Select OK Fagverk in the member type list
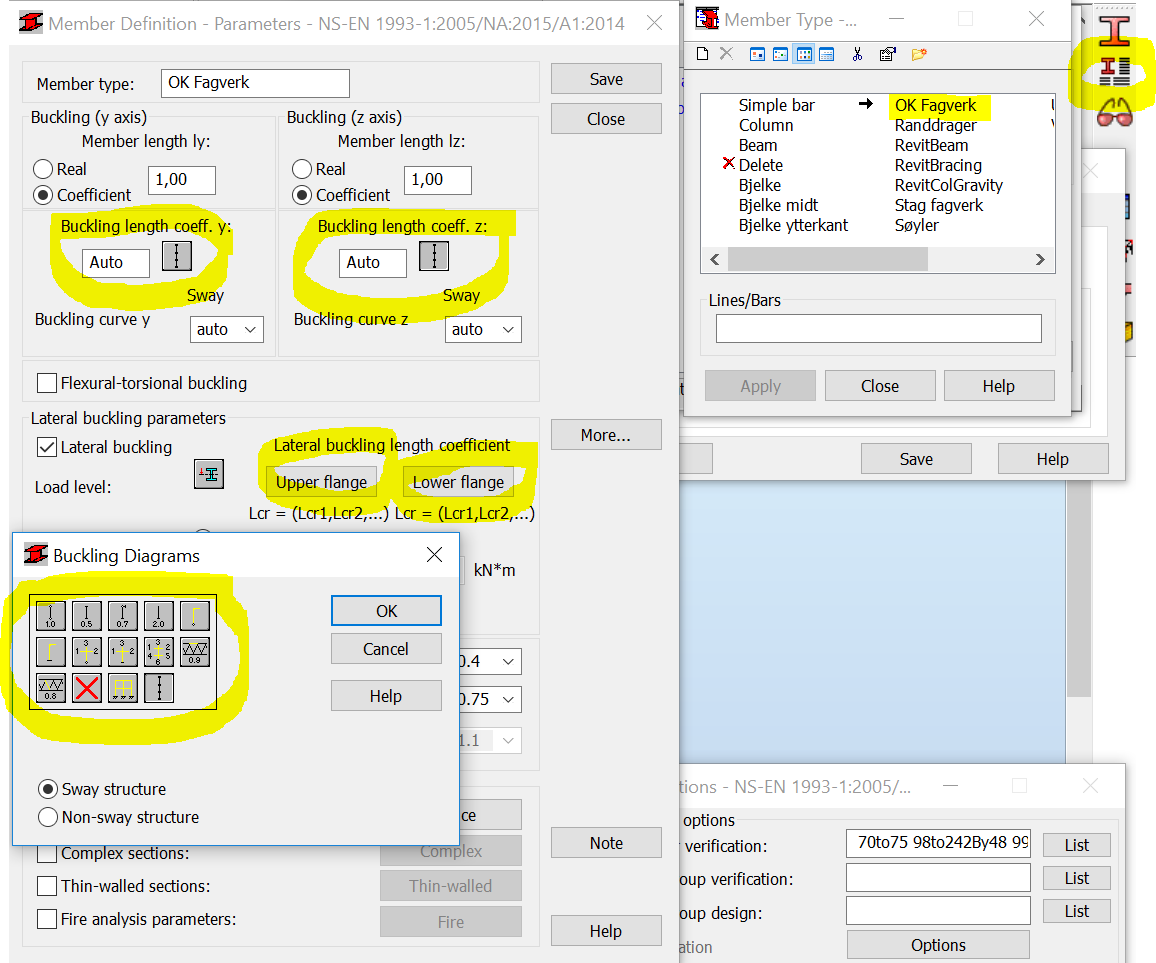Image resolution: width=1156 pixels, height=963 pixels. click(x=937, y=105)
